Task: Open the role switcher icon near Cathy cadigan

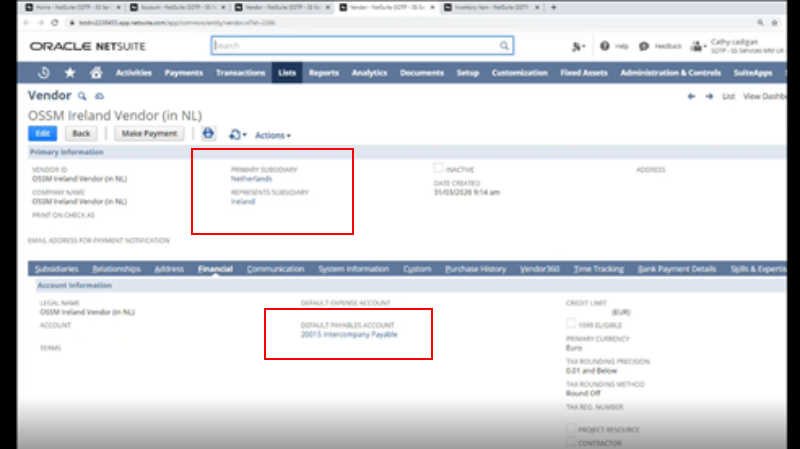Action: (x=697, y=46)
